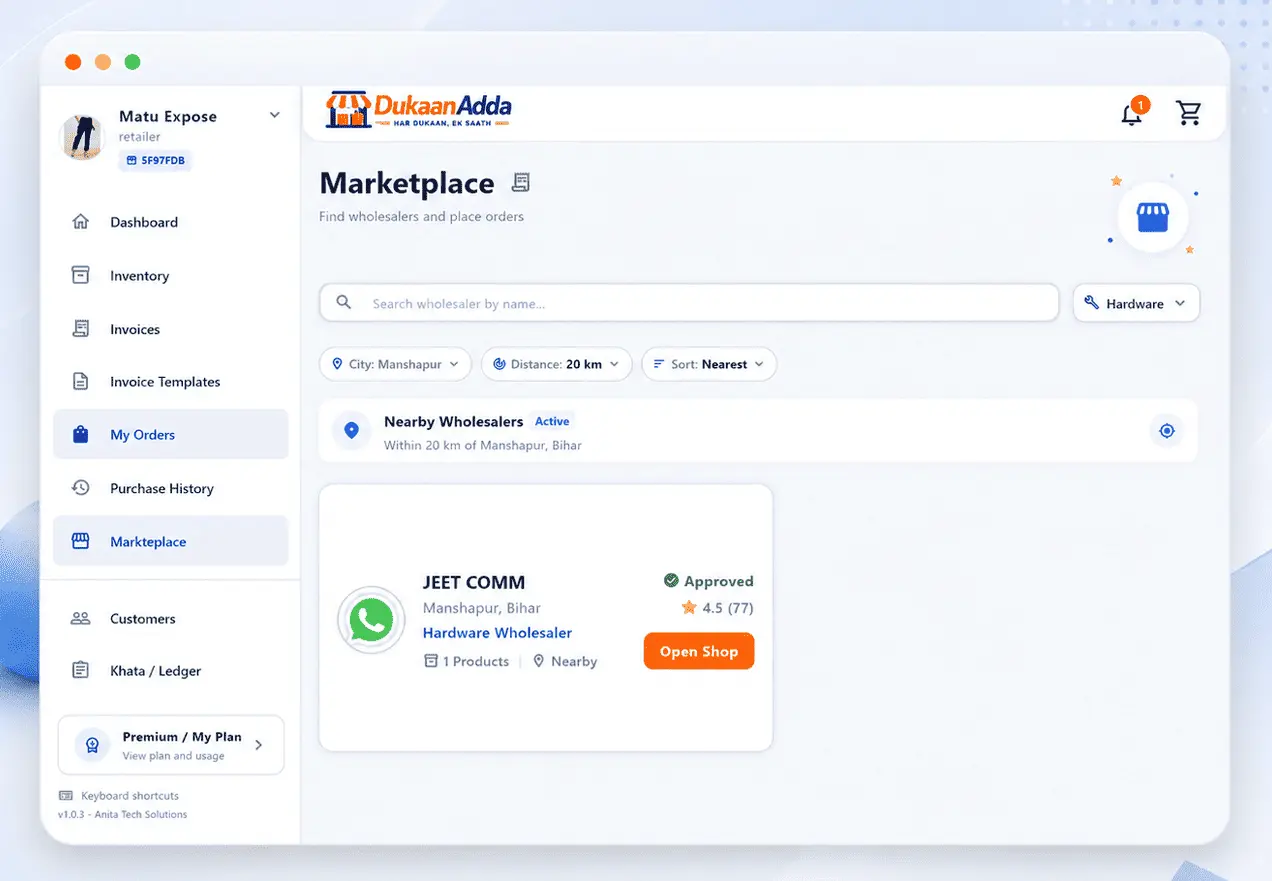Click the Invoice Templates document icon
Screen dimensions: 1272x881
[x=81, y=381]
